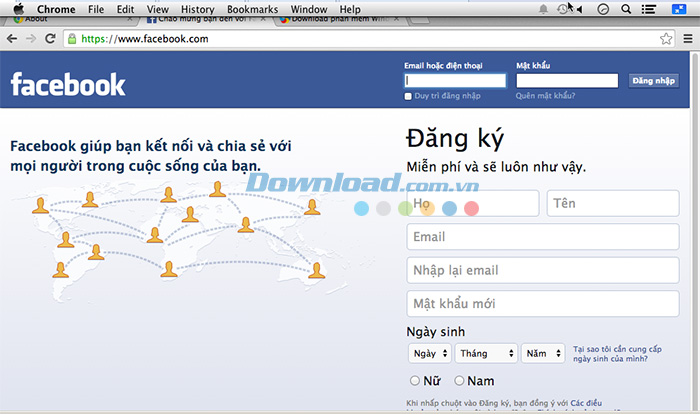Click the browser forward arrow
The height and width of the screenshot is (414, 700).
click(31, 39)
